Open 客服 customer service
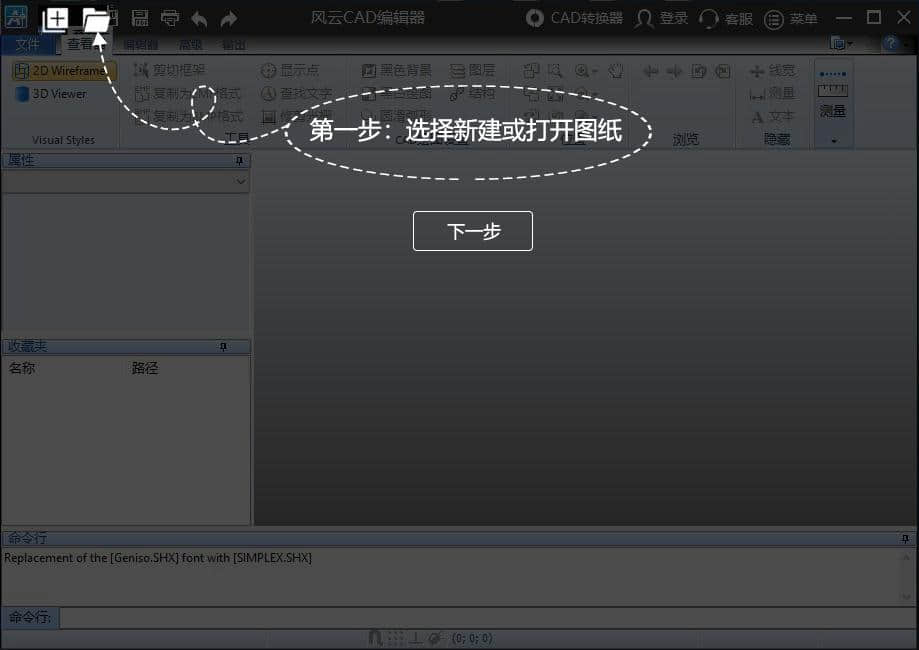Image resolution: width=919 pixels, height=650 pixels. click(726, 19)
